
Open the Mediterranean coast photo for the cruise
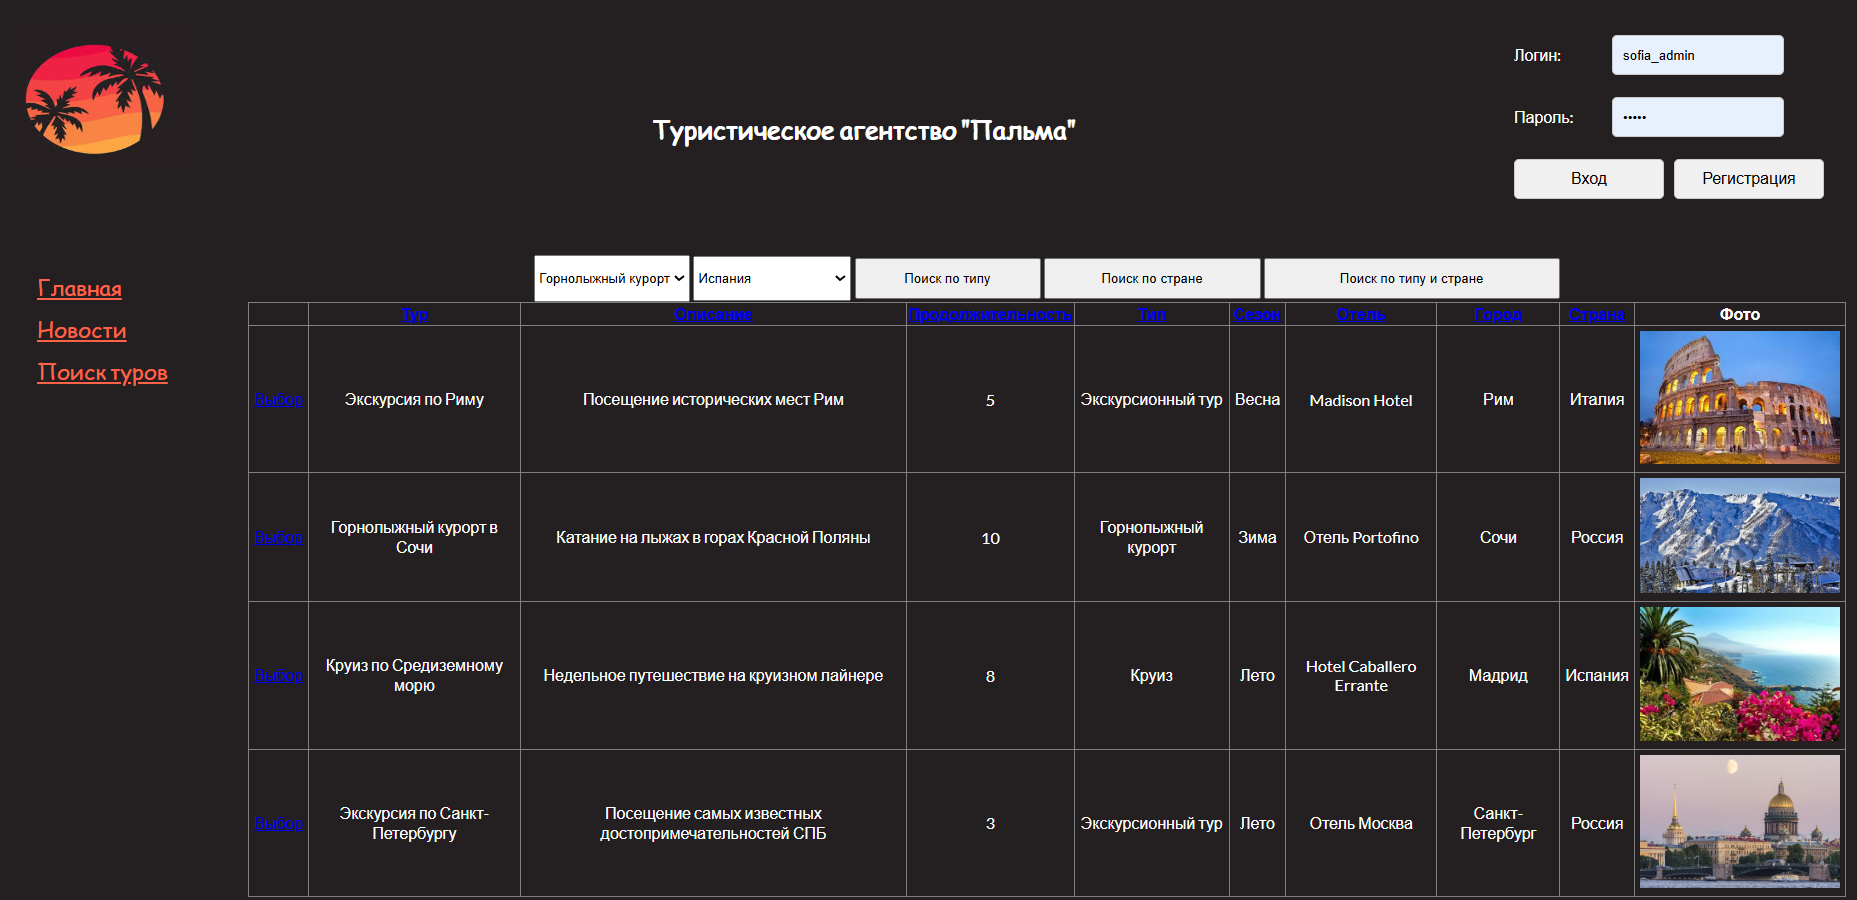(1739, 674)
